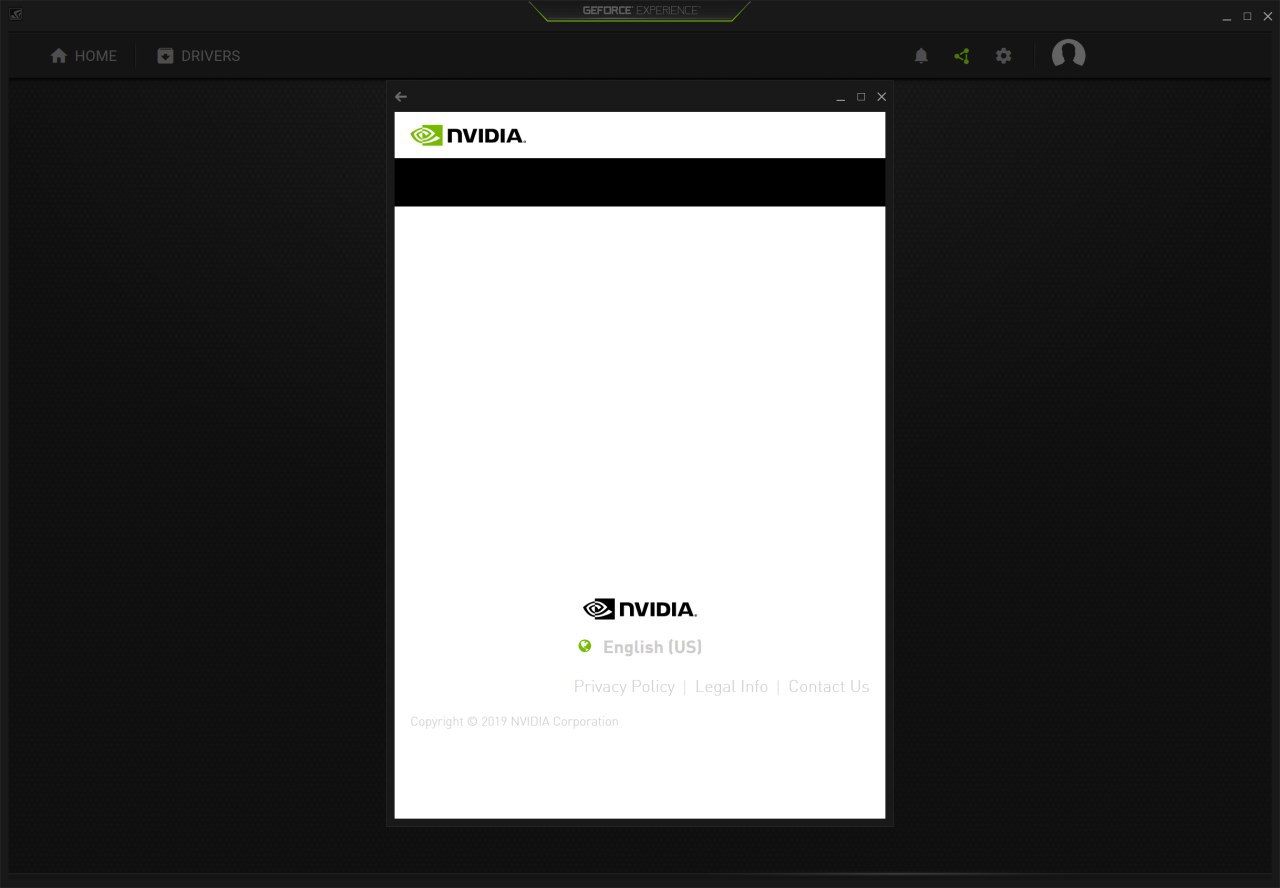
Task: Open the Privacy Policy link
Action: tap(624, 686)
